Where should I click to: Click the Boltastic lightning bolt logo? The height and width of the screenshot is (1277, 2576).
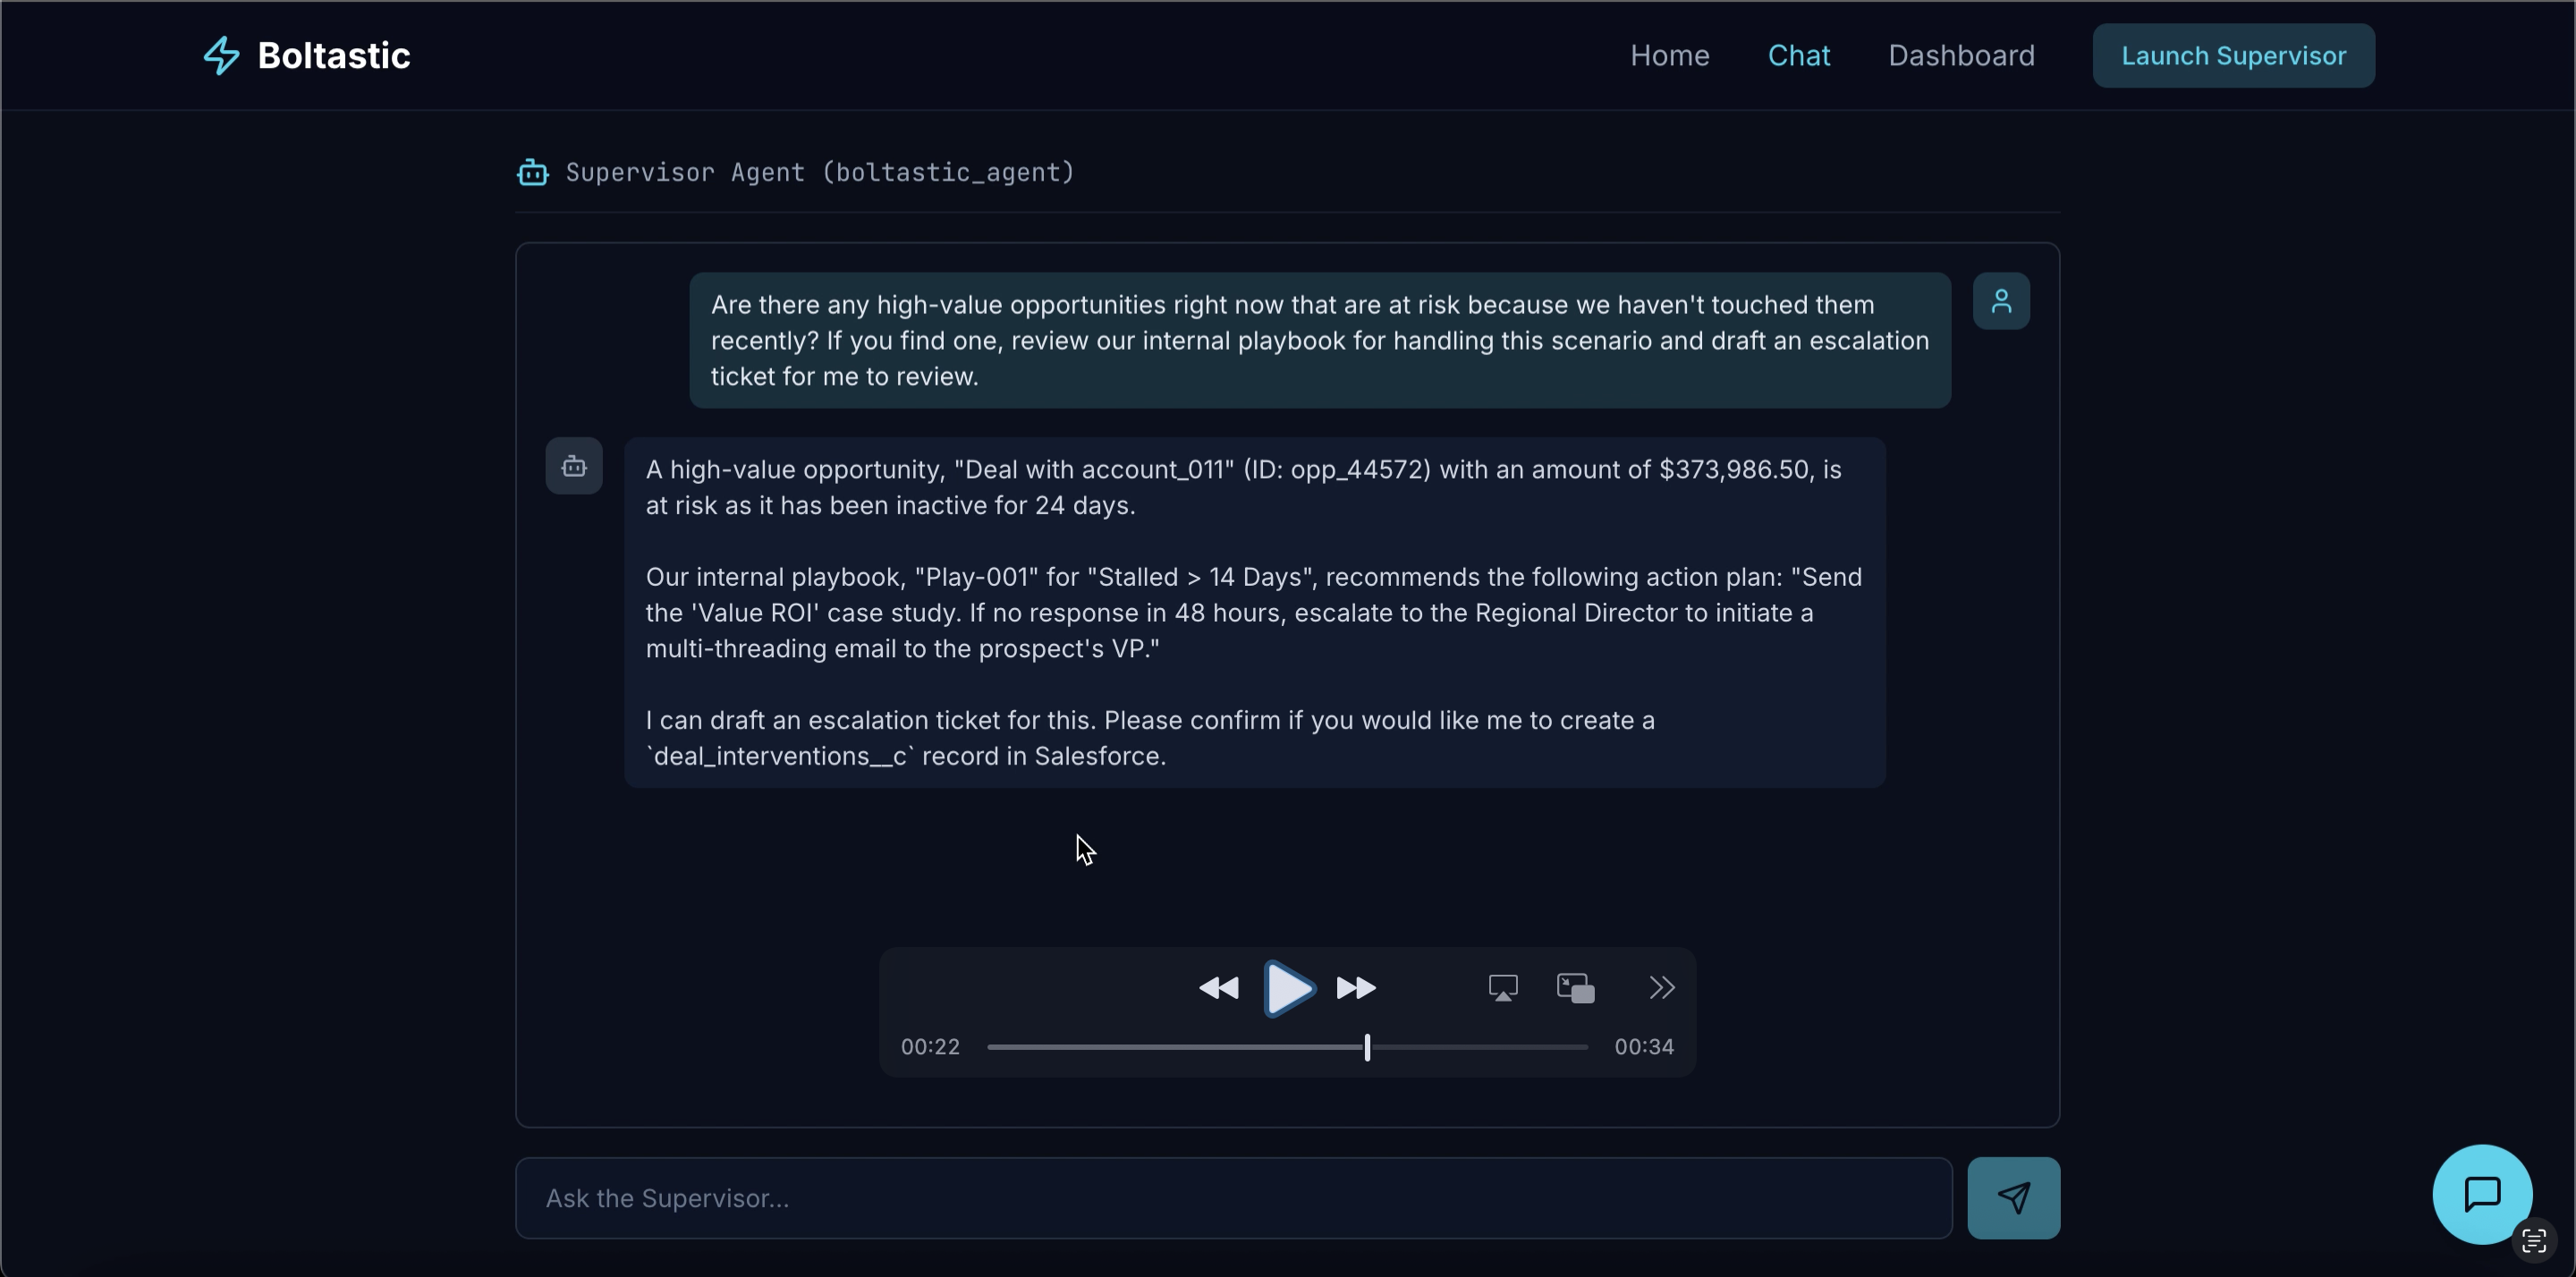pyautogui.click(x=221, y=56)
